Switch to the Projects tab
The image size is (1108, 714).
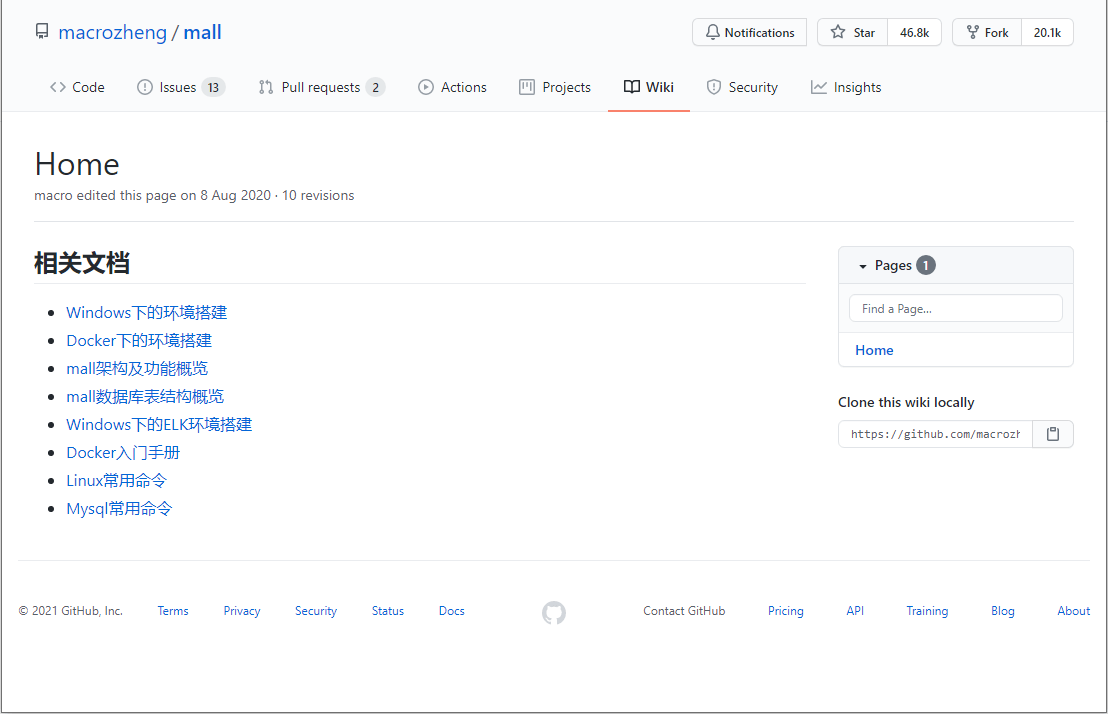click(x=555, y=87)
